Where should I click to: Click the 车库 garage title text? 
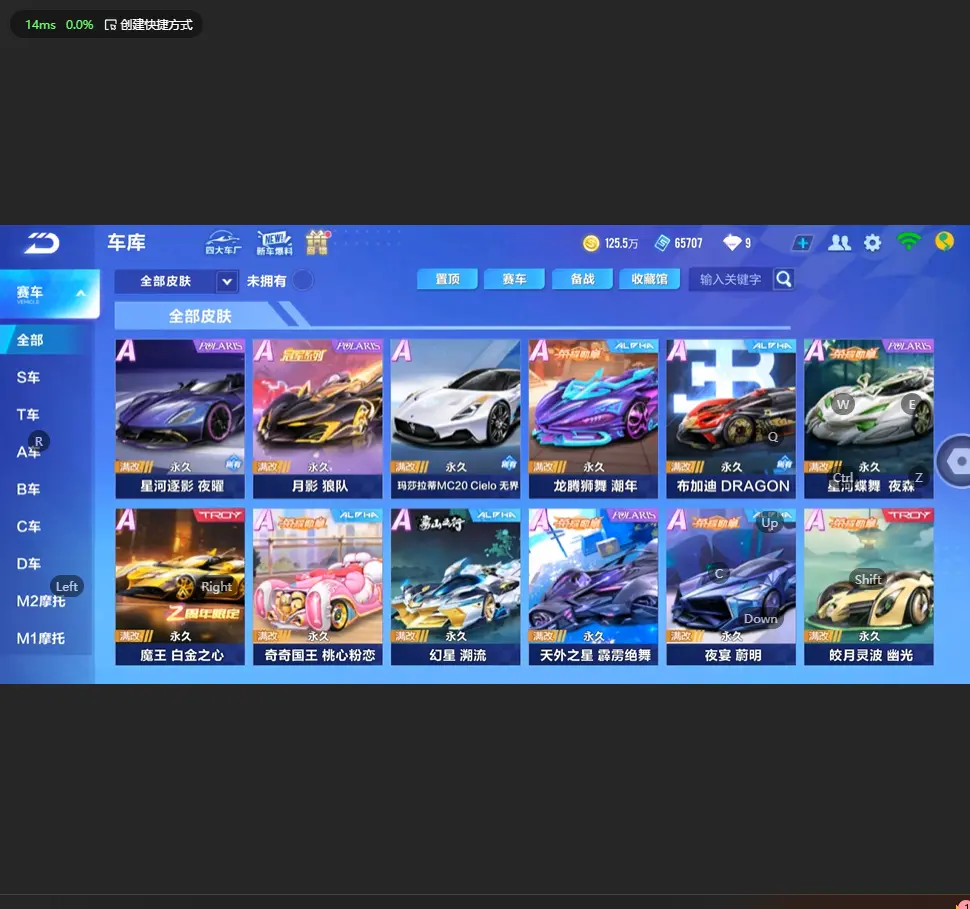coord(126,243)
